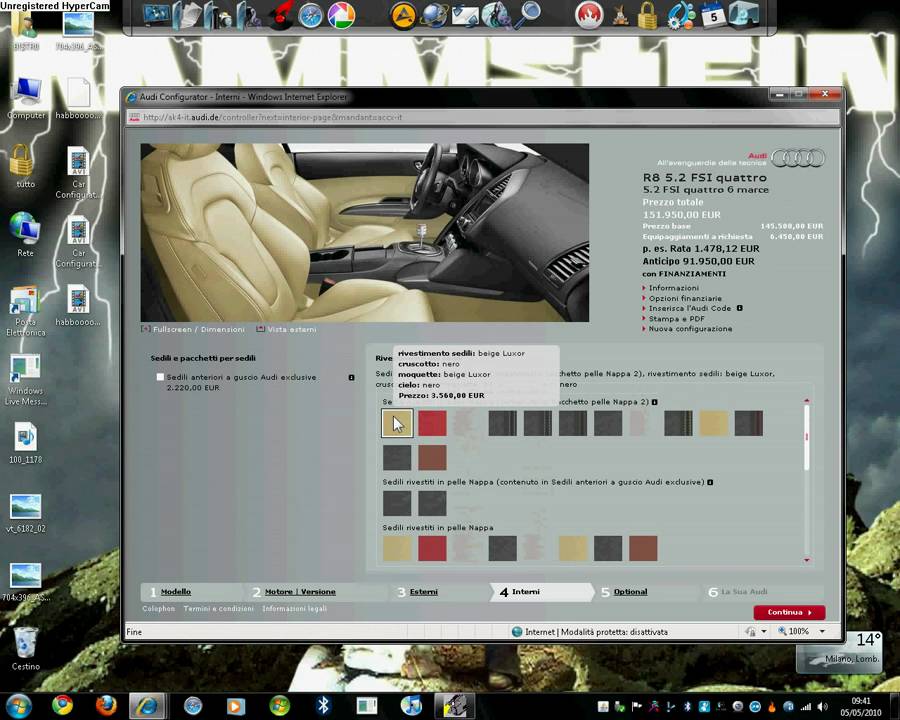Open iTunes from the taskbar

click(411, 705)
